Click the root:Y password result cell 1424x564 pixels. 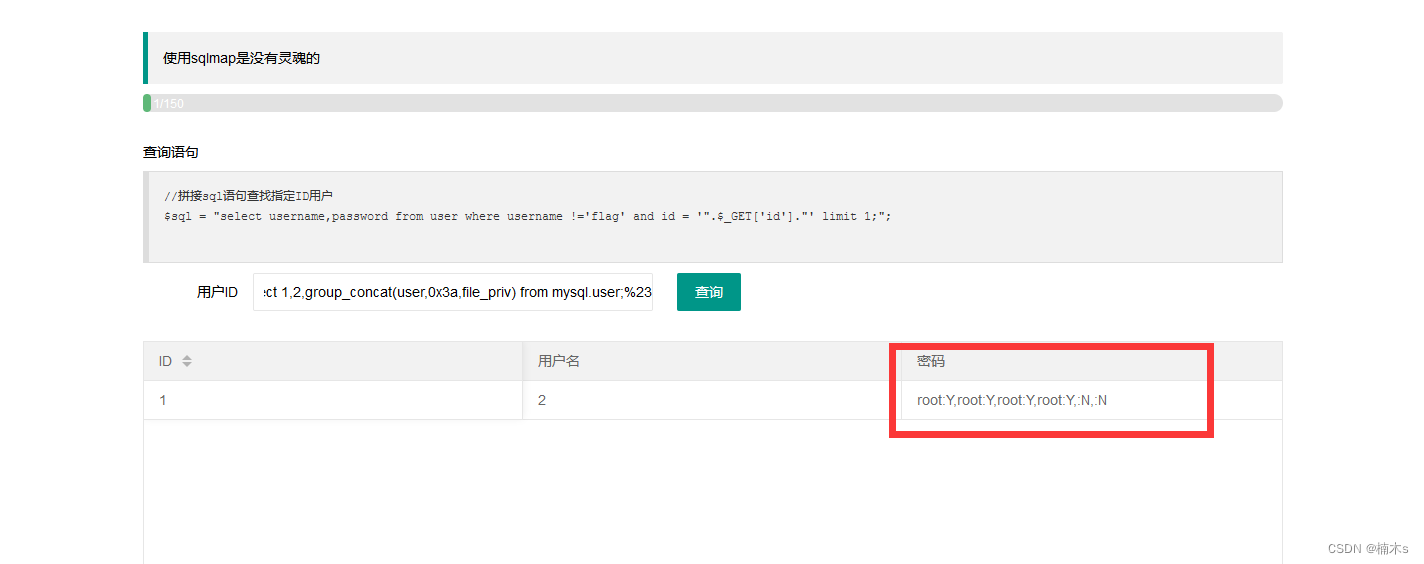(1091, 400)
